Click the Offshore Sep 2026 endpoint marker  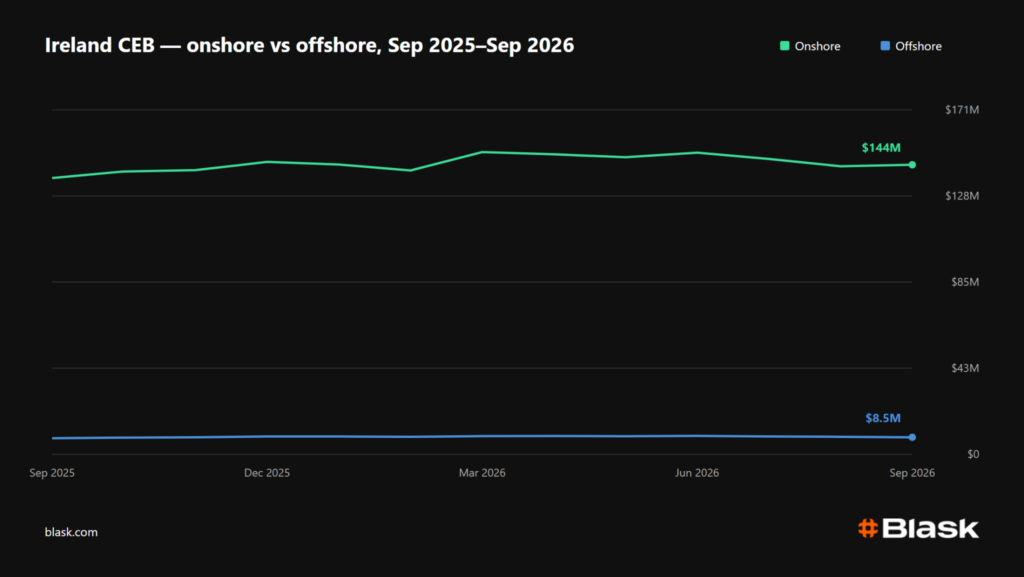tap(912, 437)
